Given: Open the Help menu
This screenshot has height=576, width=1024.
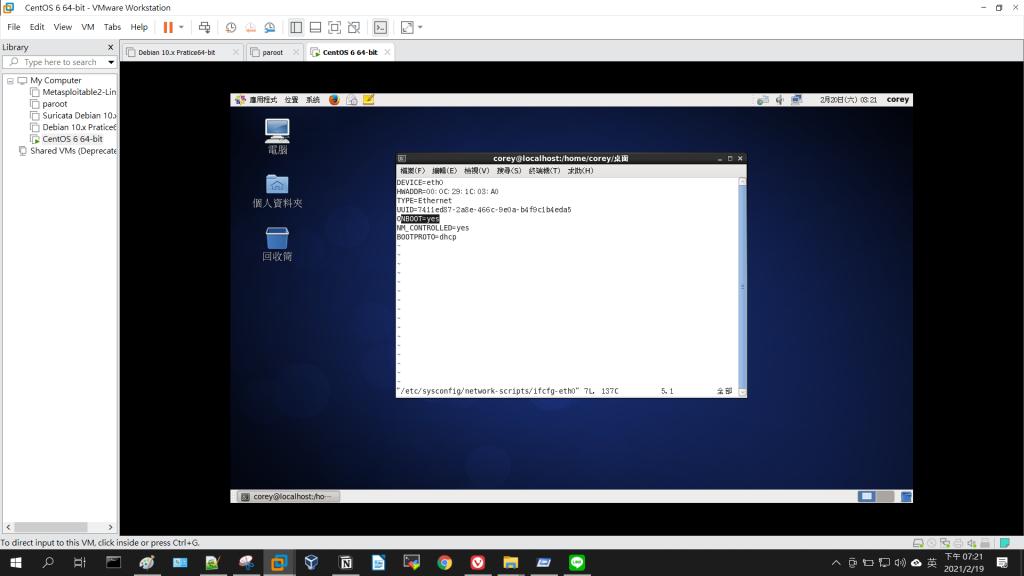Looking at the screenshot, I should (x=139, y=27).
